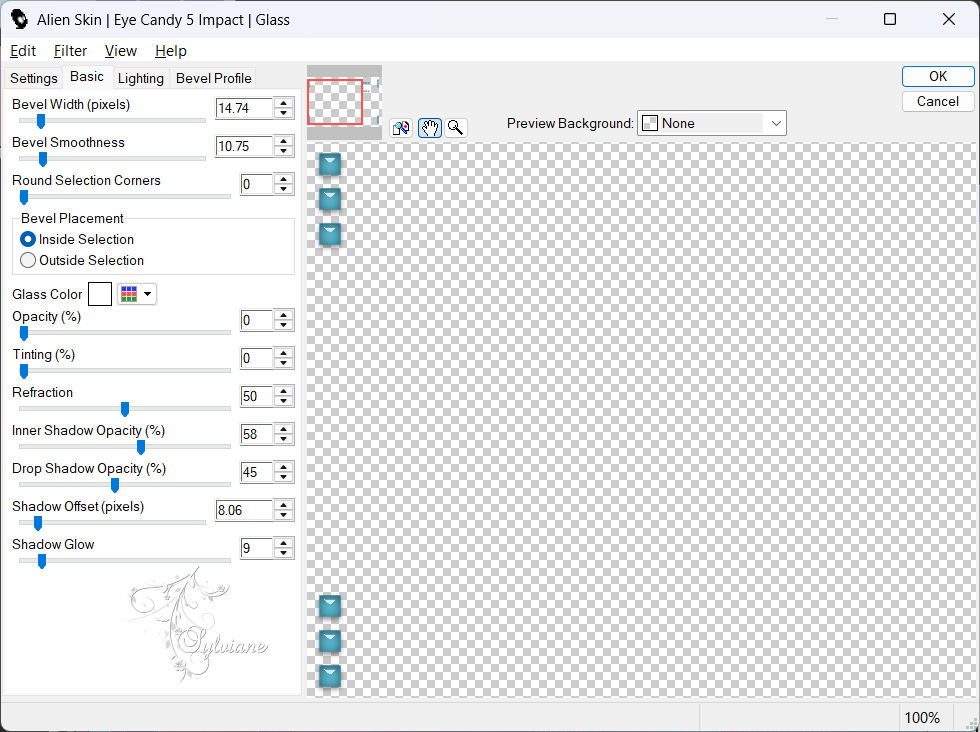Click the Shadow Offset slider handle
This screenshot has width=980, height=732.
coord(38,523)
